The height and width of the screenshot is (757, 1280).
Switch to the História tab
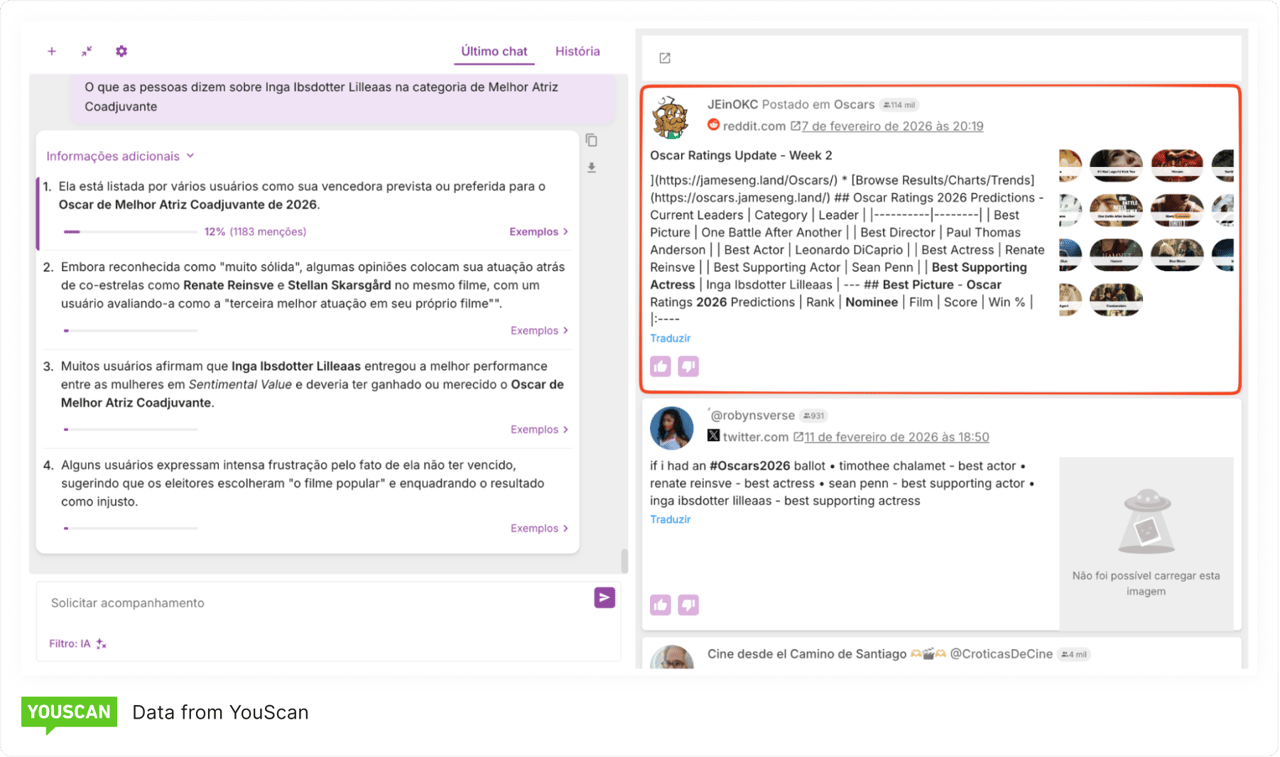pyautogui.click(x=577, y=51)
